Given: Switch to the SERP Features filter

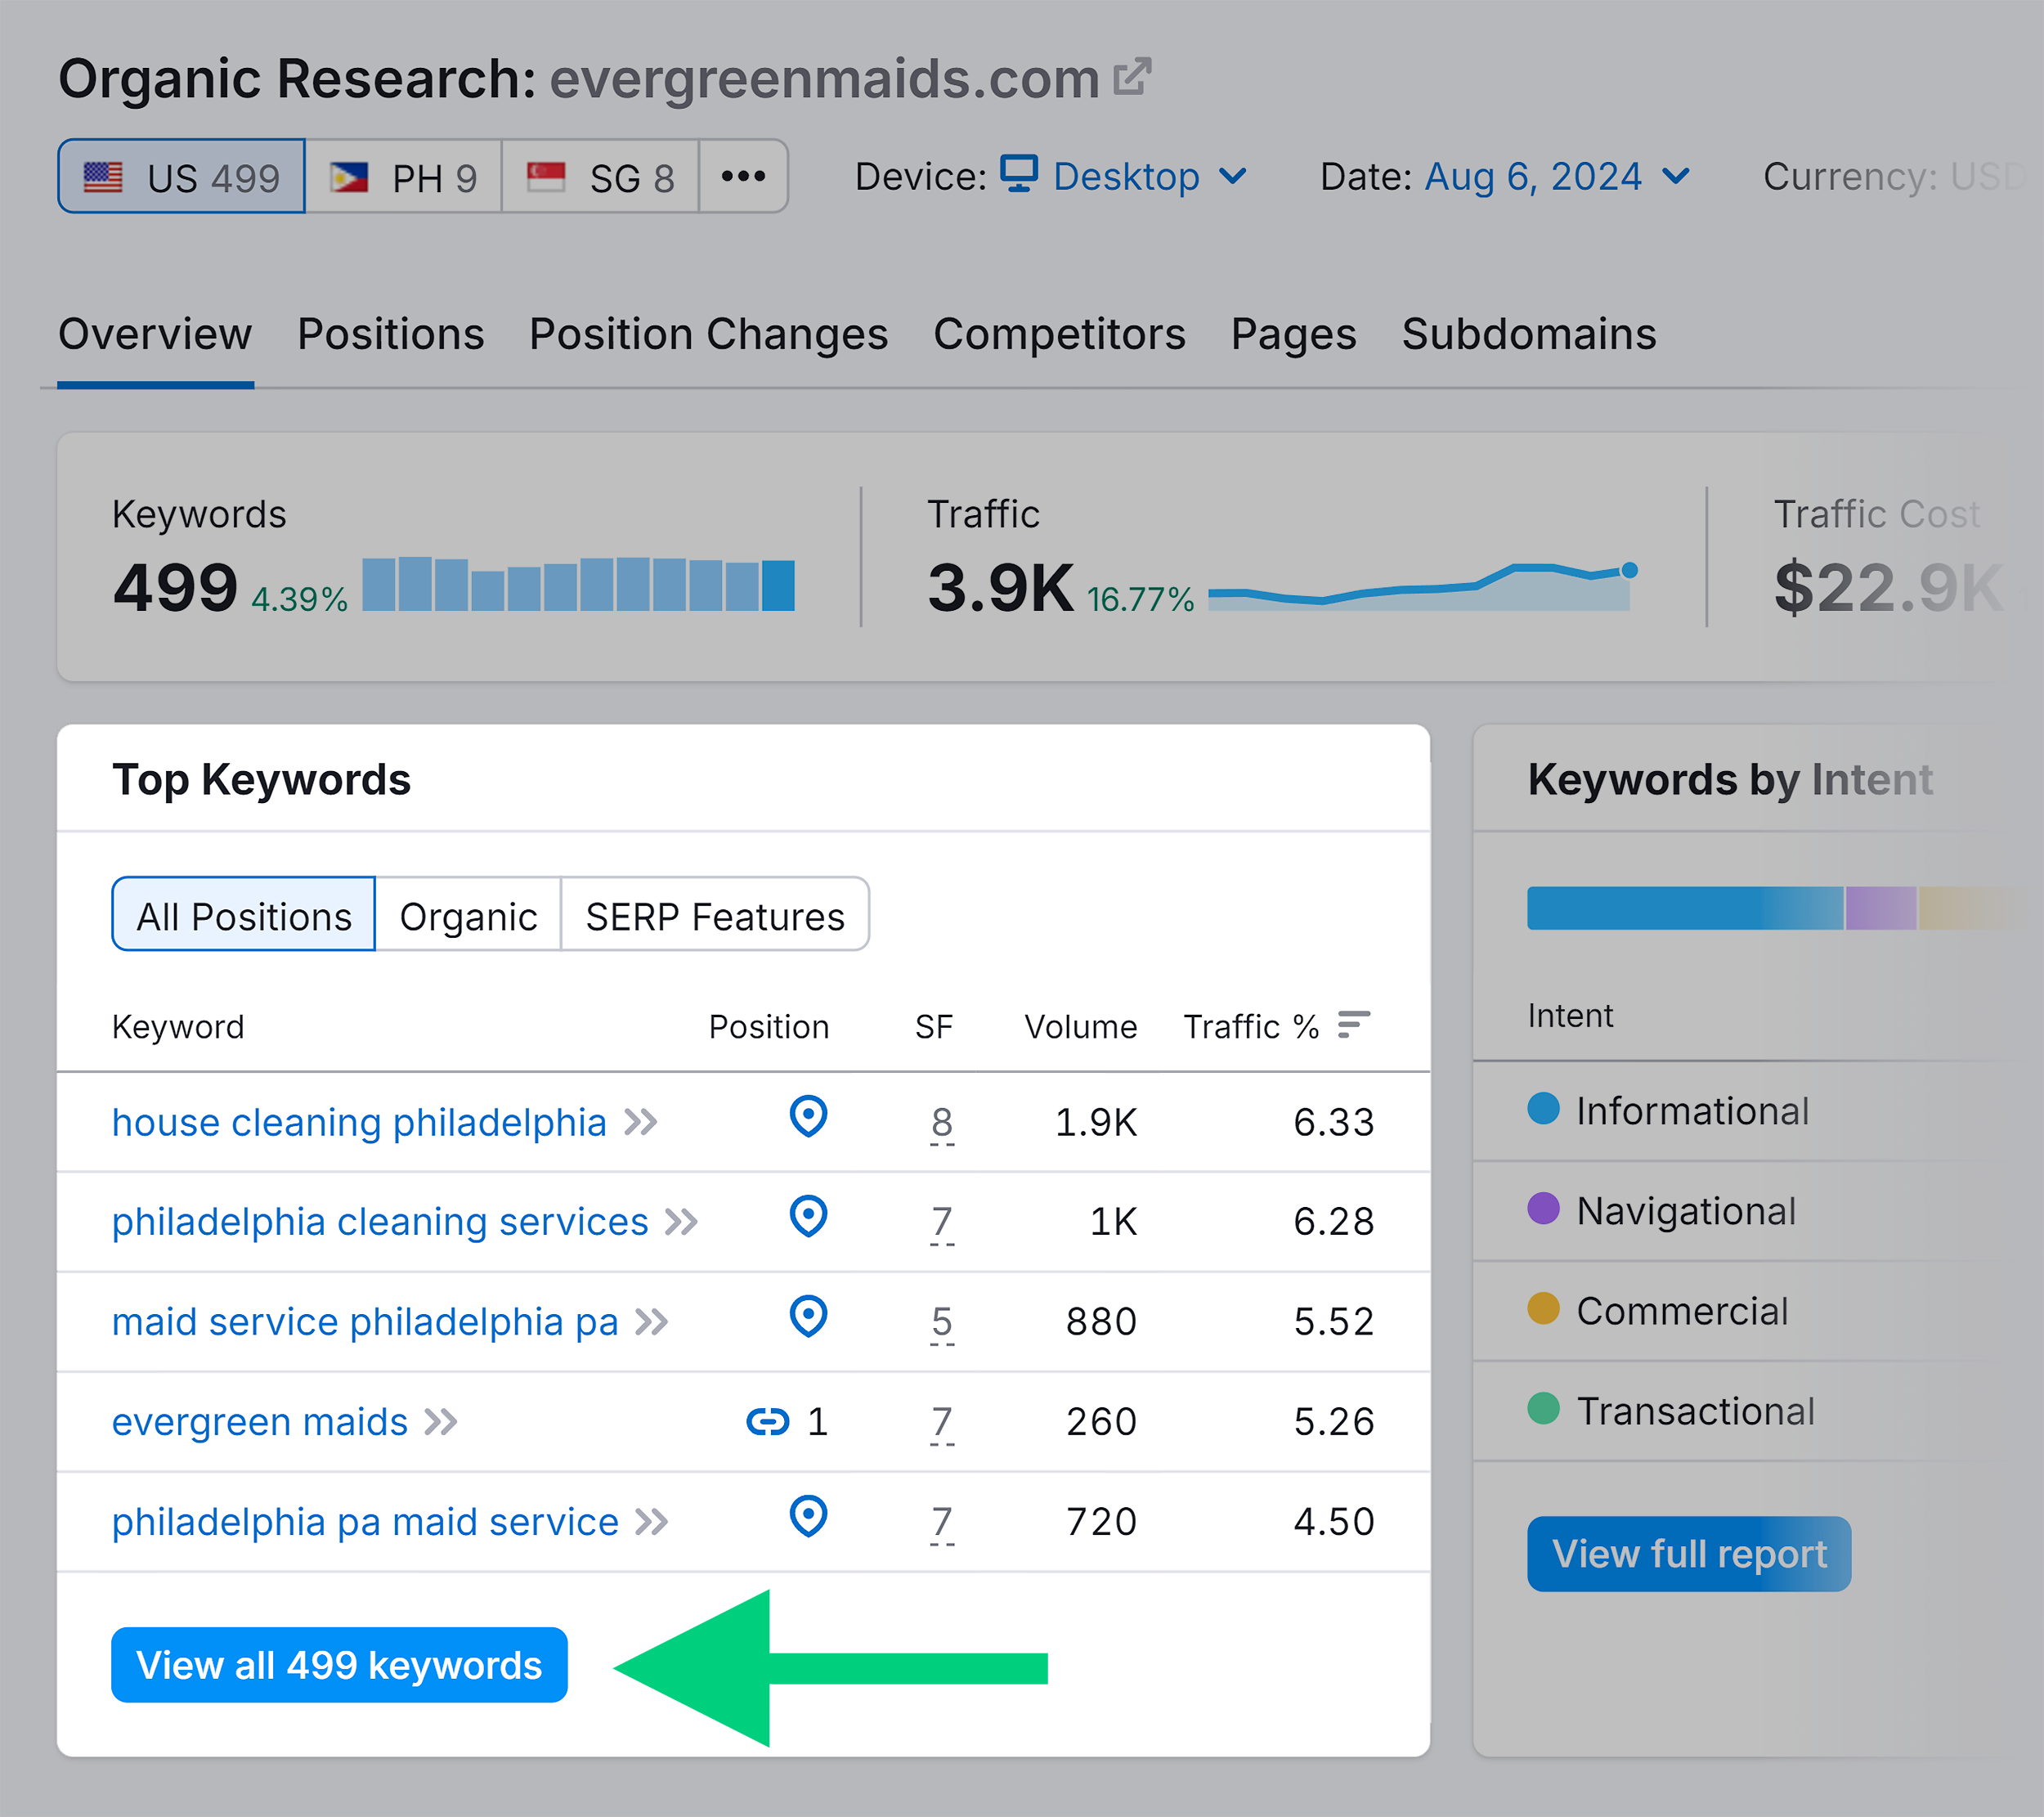Looking at the screenshot, I should click(x=715, y=914).
